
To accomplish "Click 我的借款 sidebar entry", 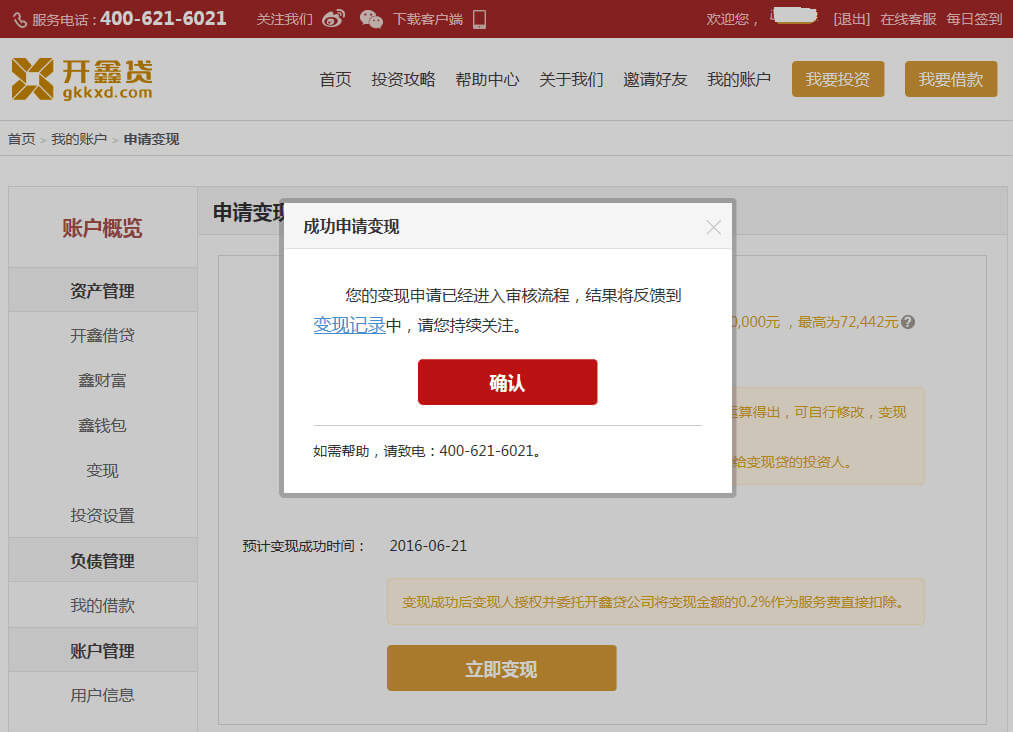I will (102, 606).
